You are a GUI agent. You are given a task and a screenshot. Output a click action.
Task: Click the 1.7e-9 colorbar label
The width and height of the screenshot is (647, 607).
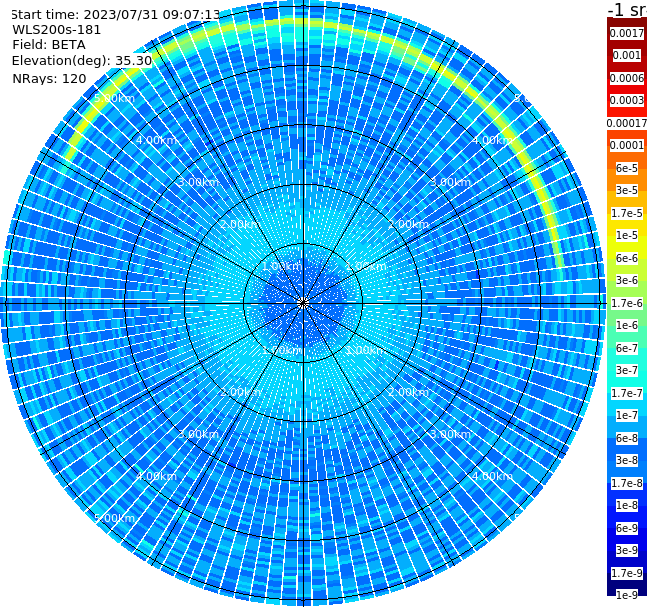click(x=627, y=573)
